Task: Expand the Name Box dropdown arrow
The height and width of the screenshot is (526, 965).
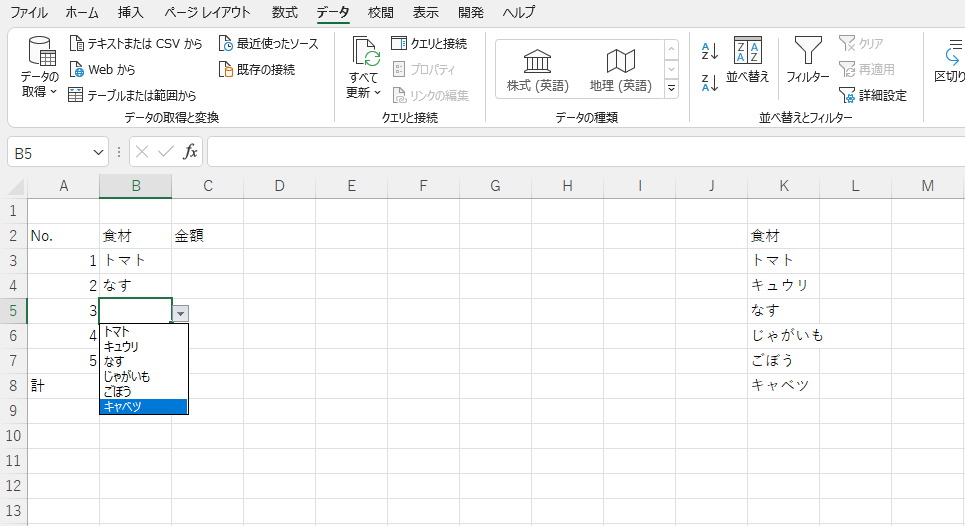Action: pyautogui.click(x=98, y=153)
